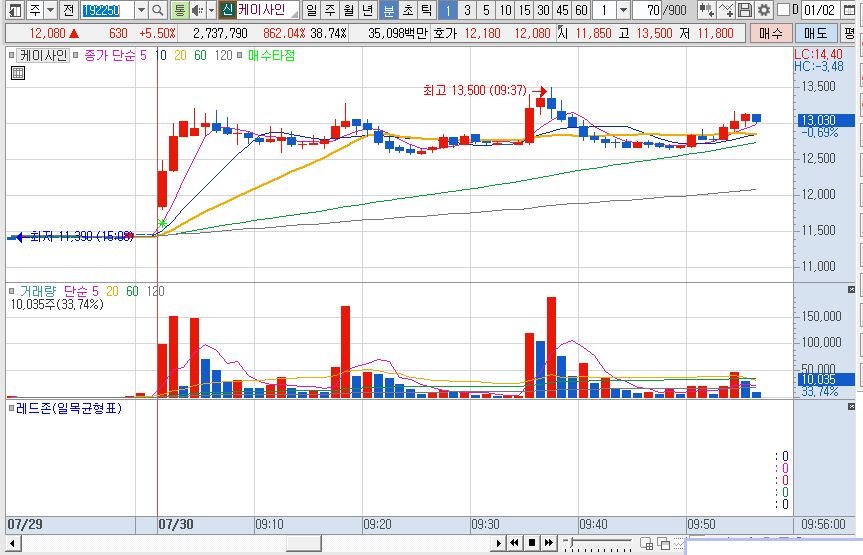Close the 레드존 panel with its x
The image size is (863, 555).
(851, 406)
